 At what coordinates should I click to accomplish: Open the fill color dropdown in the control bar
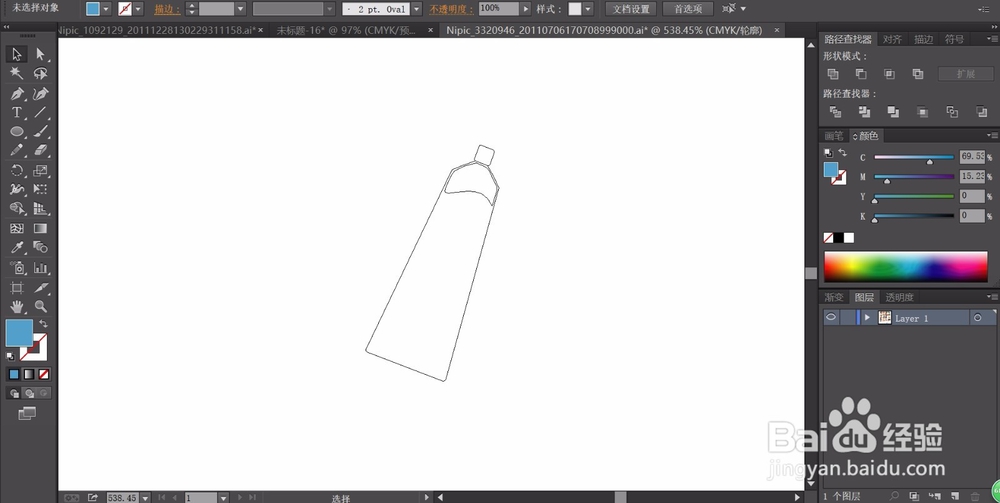[106, 9]
